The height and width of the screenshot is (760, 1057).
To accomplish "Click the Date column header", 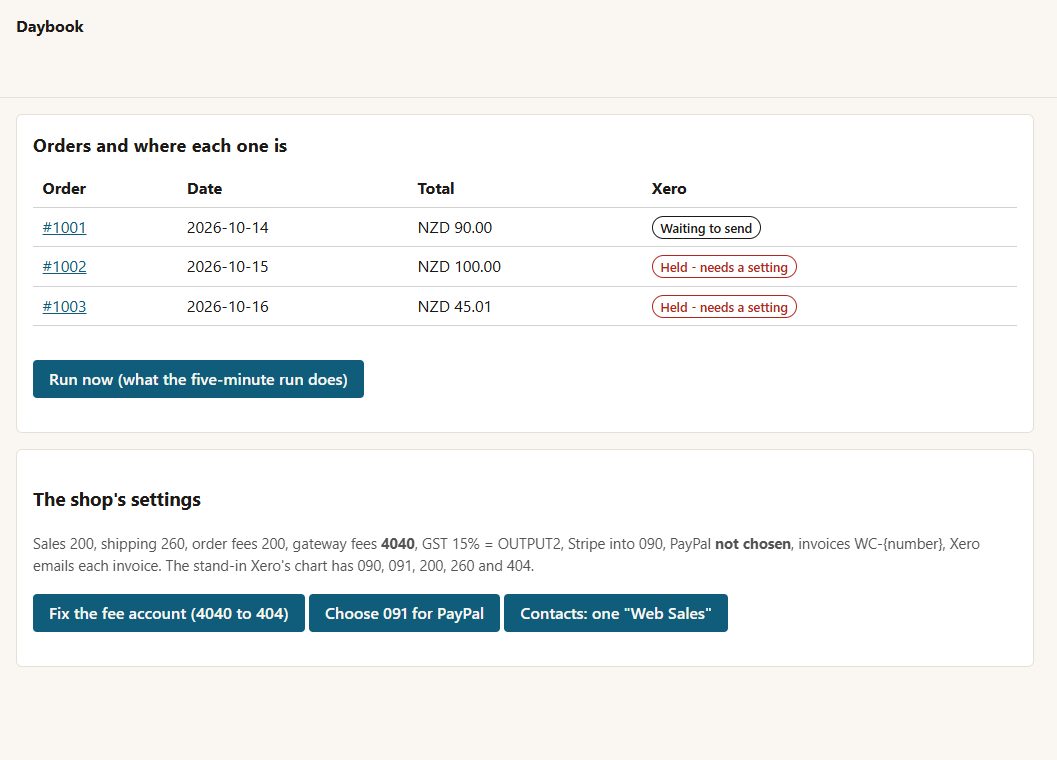I will pyautogui.click(x=204, y=189).
